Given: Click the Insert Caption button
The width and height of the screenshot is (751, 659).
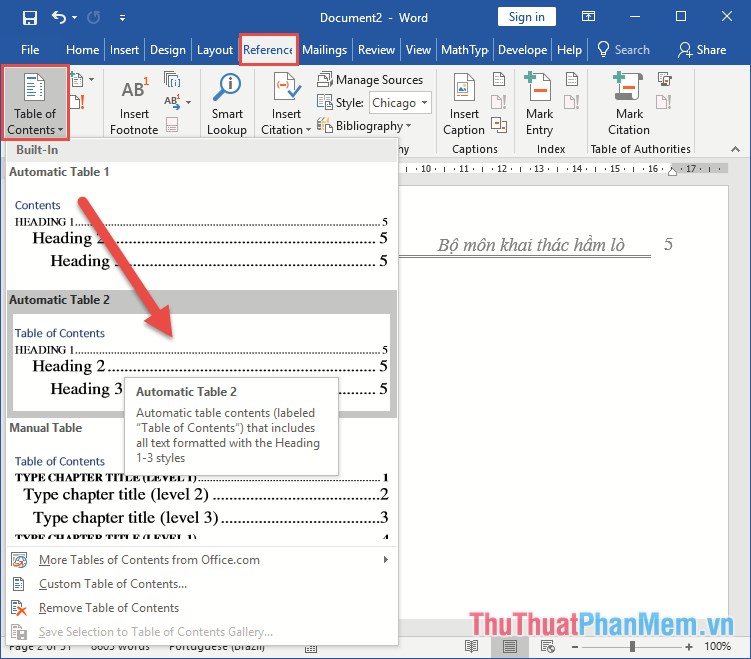Looking at the screenshot, I should pyautogui.click(x=464, y=104).
